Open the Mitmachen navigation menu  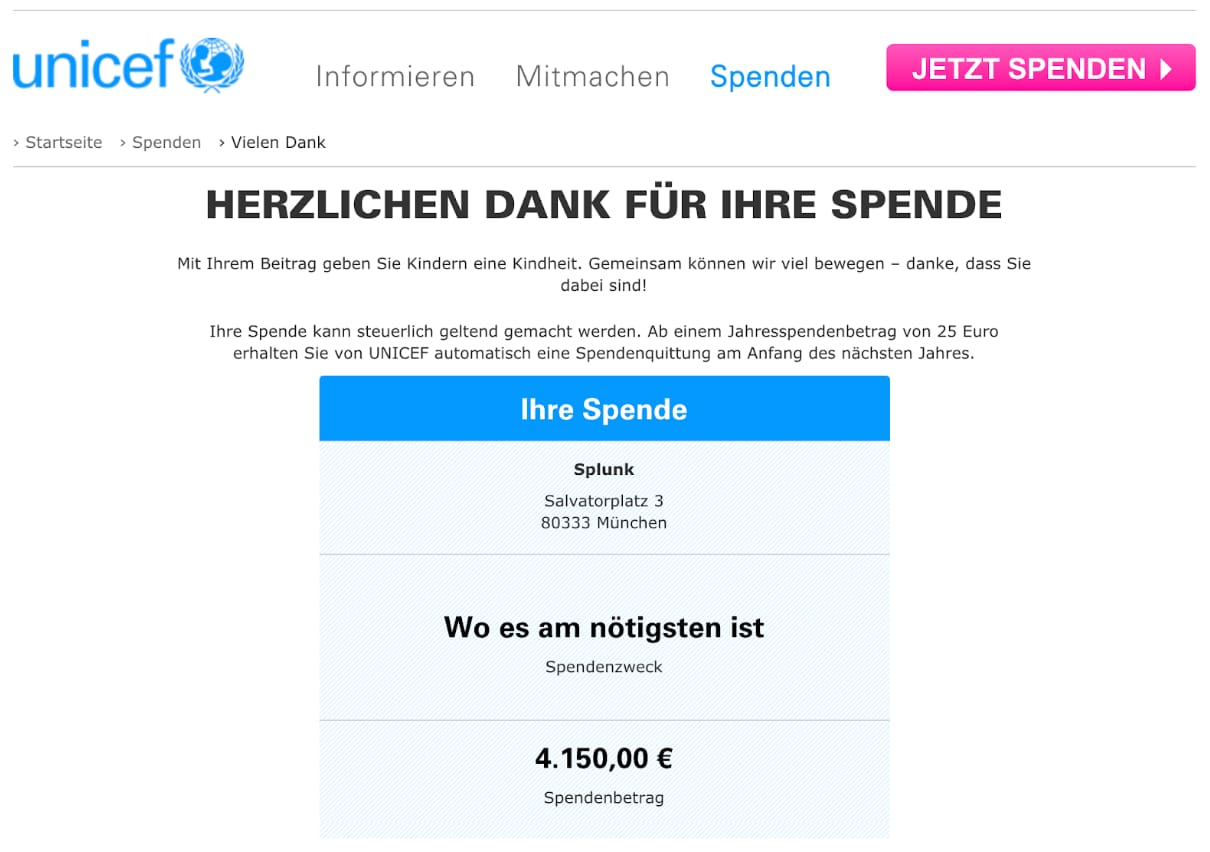593,77
